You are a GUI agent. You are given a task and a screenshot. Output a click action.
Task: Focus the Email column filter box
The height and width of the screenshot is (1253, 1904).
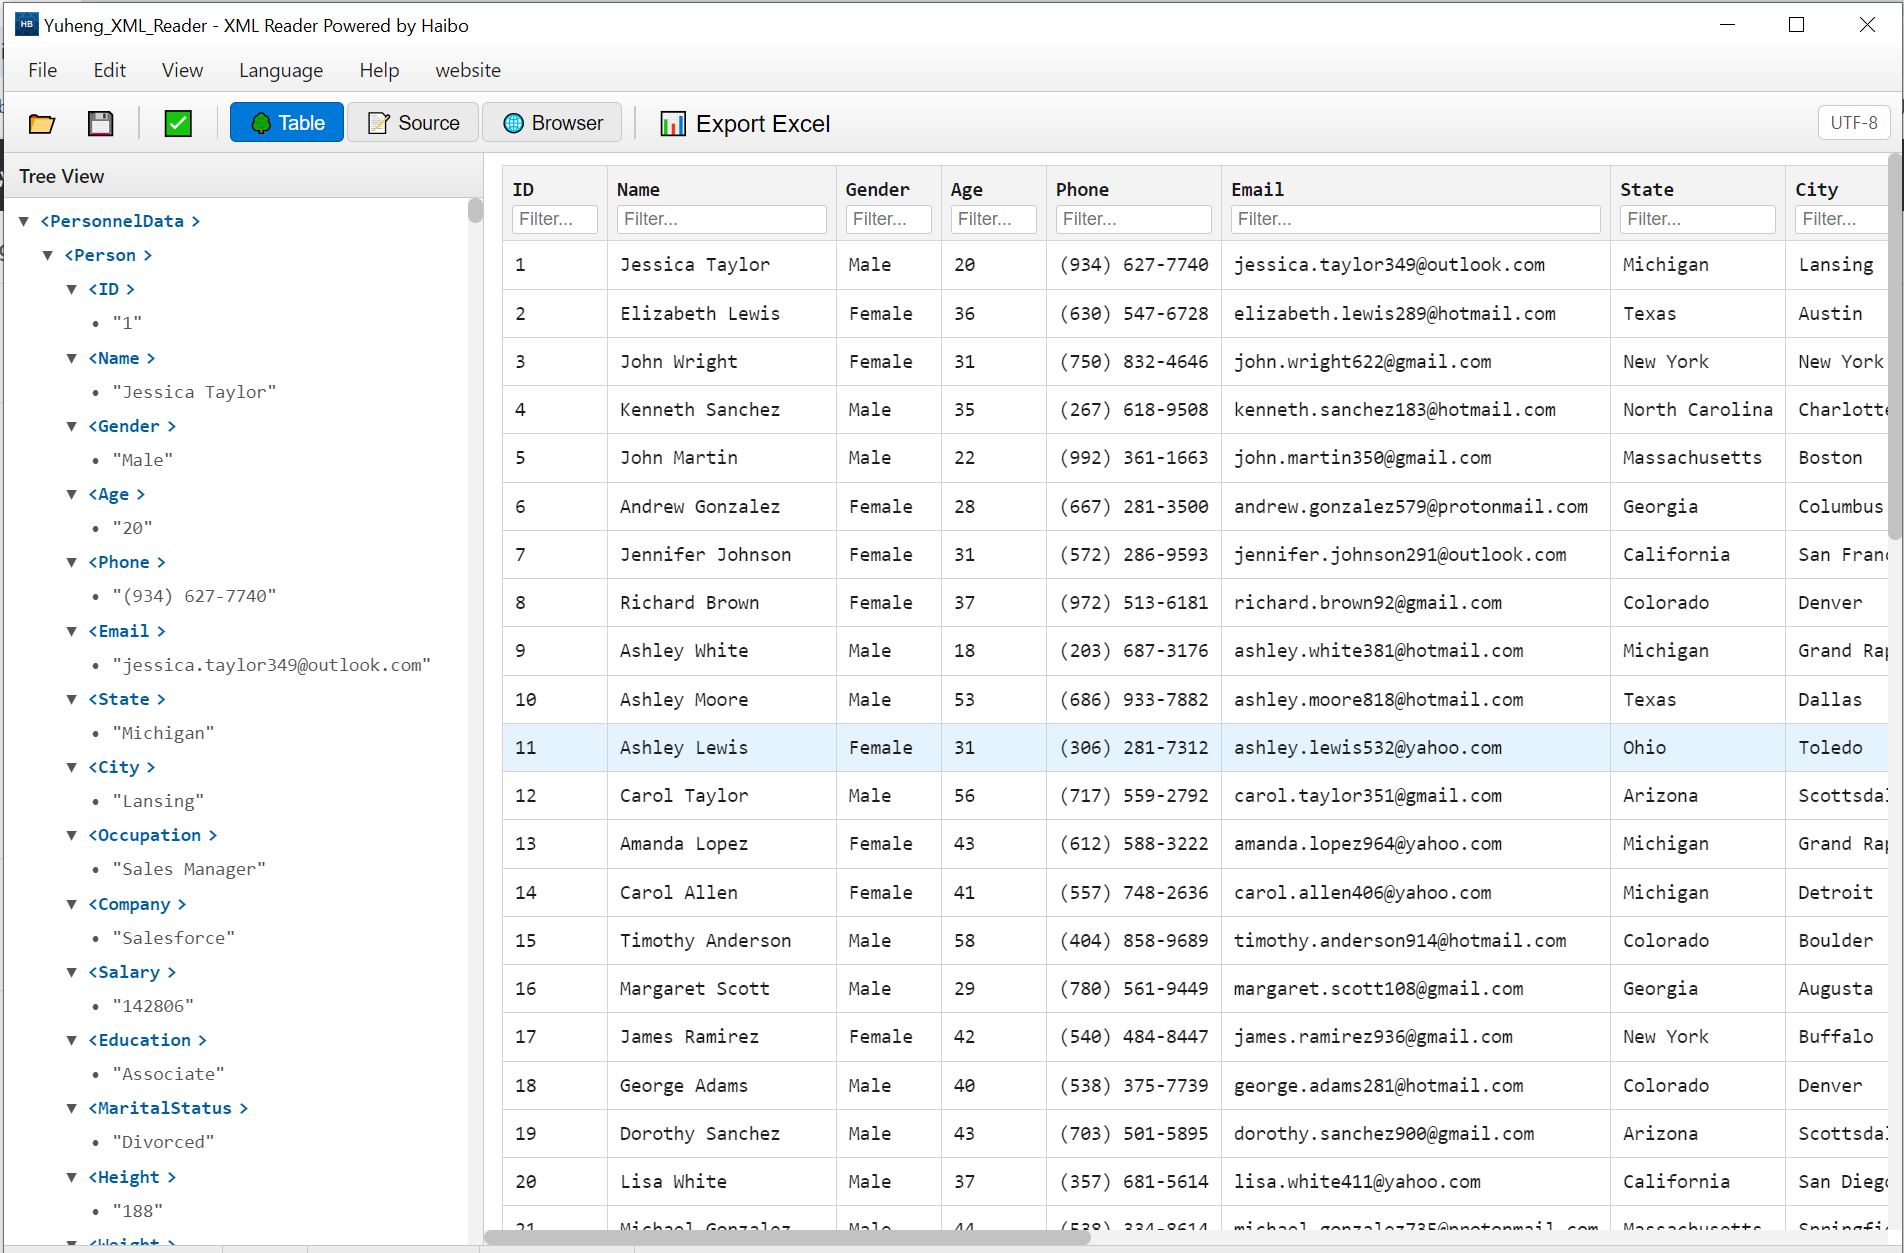(1415, 219)
